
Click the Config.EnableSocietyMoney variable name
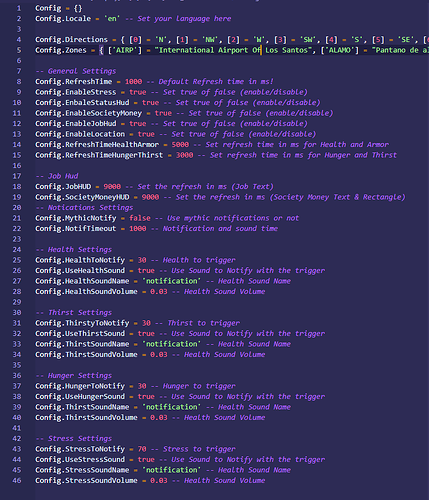coord(89,113)
